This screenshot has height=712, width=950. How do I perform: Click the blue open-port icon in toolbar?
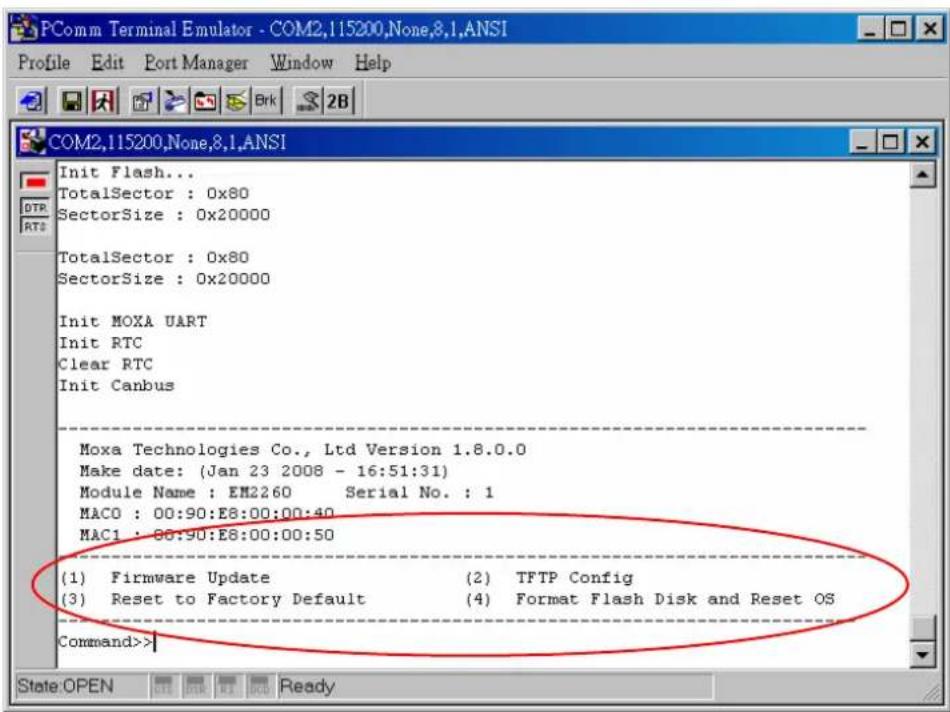coord(30,101)
